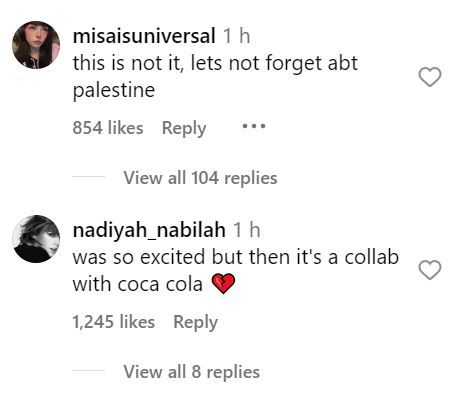
Task: Click the 1 h timestamp on nadiyah_nabilah's comment
Action: 247,230
